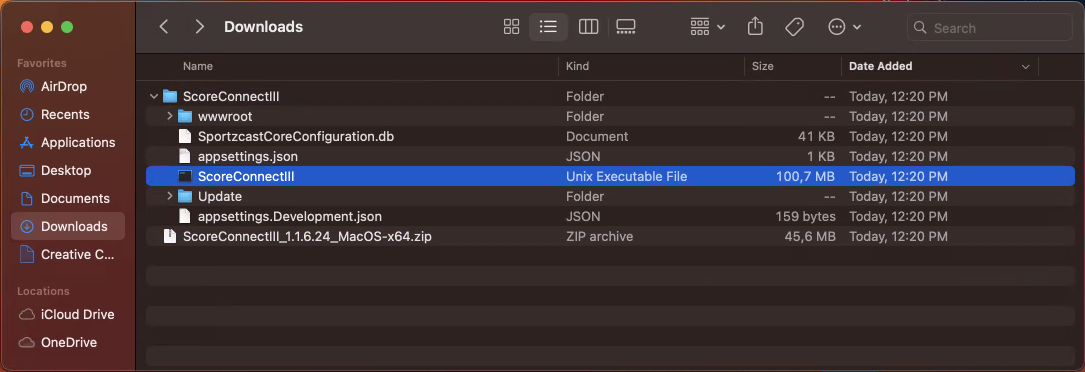Click the Unix Executable File kind
Viewport: 1085px width, 372px height.
626,176
